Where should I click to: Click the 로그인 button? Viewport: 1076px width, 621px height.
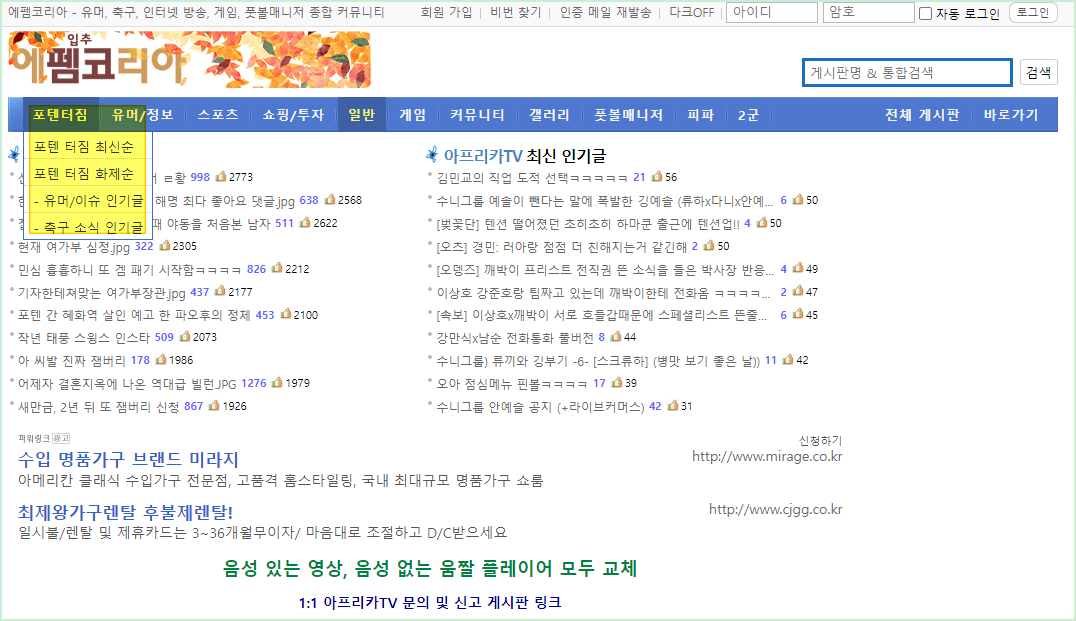(x=1033, y=12)
